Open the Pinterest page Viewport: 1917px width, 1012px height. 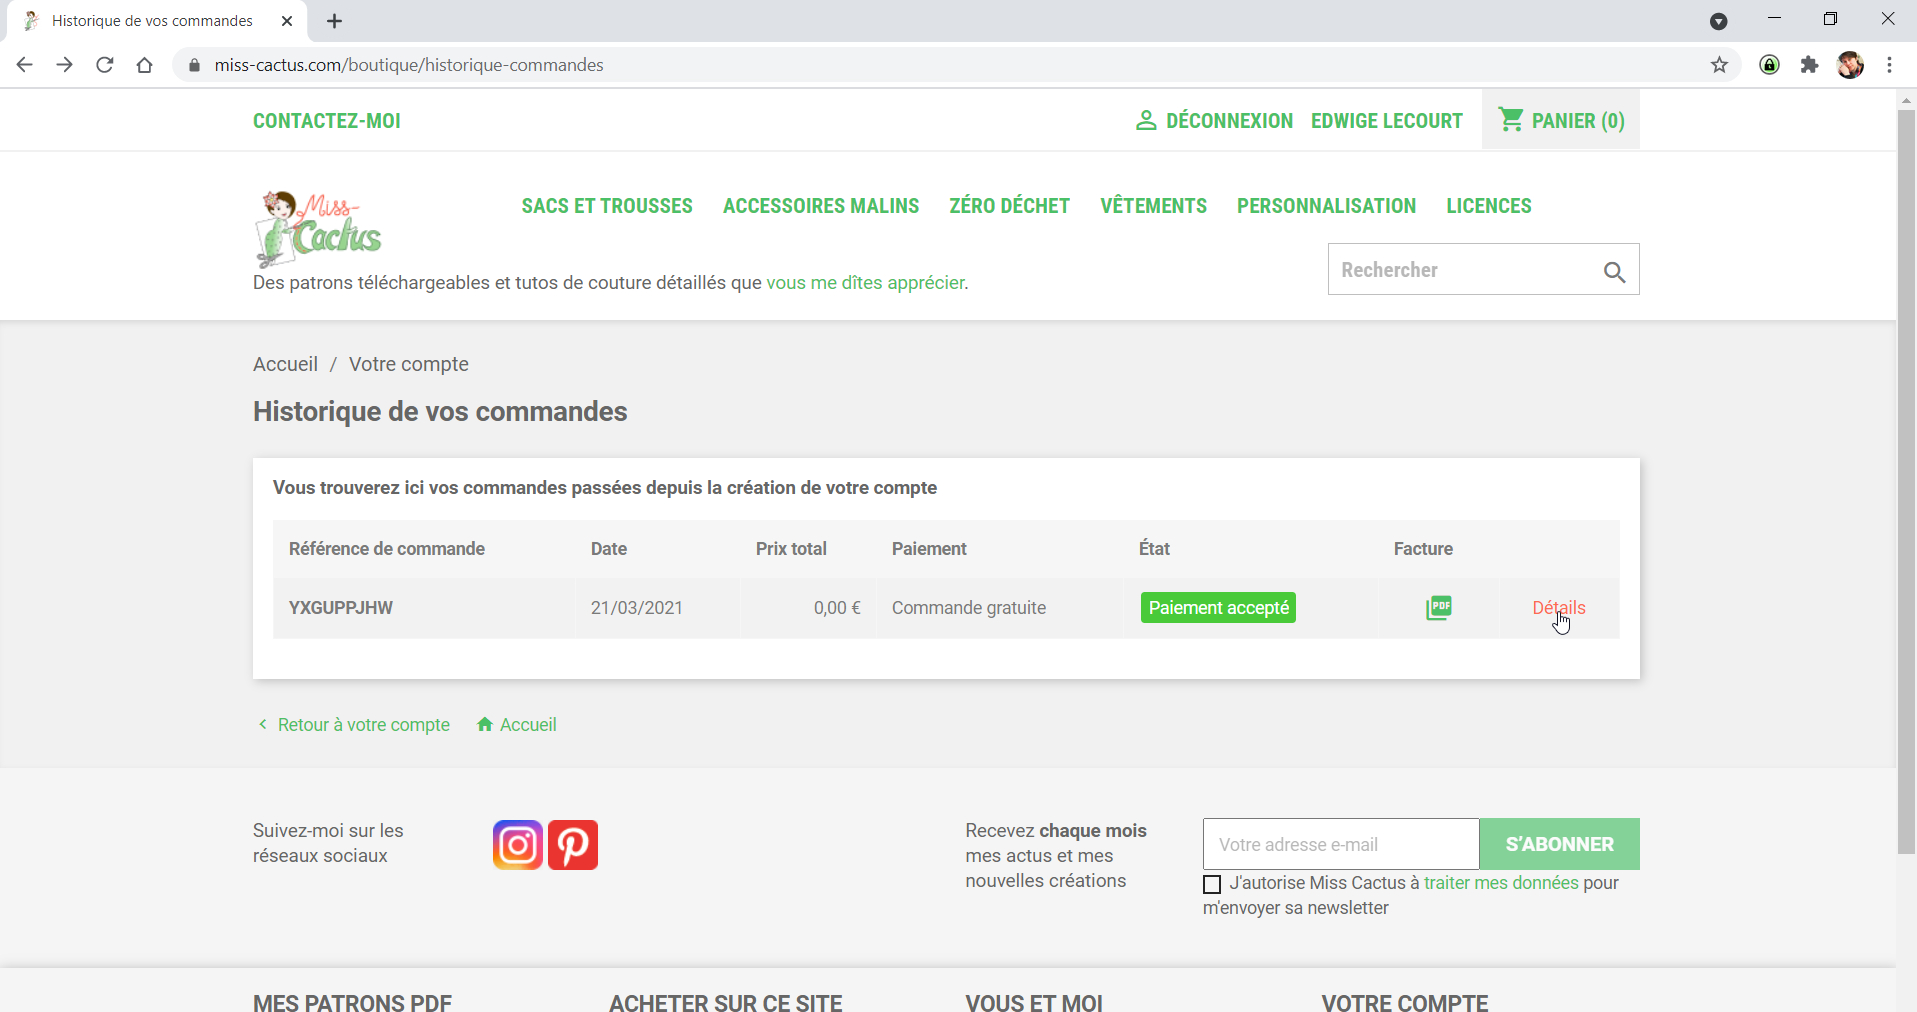point(572,844)
